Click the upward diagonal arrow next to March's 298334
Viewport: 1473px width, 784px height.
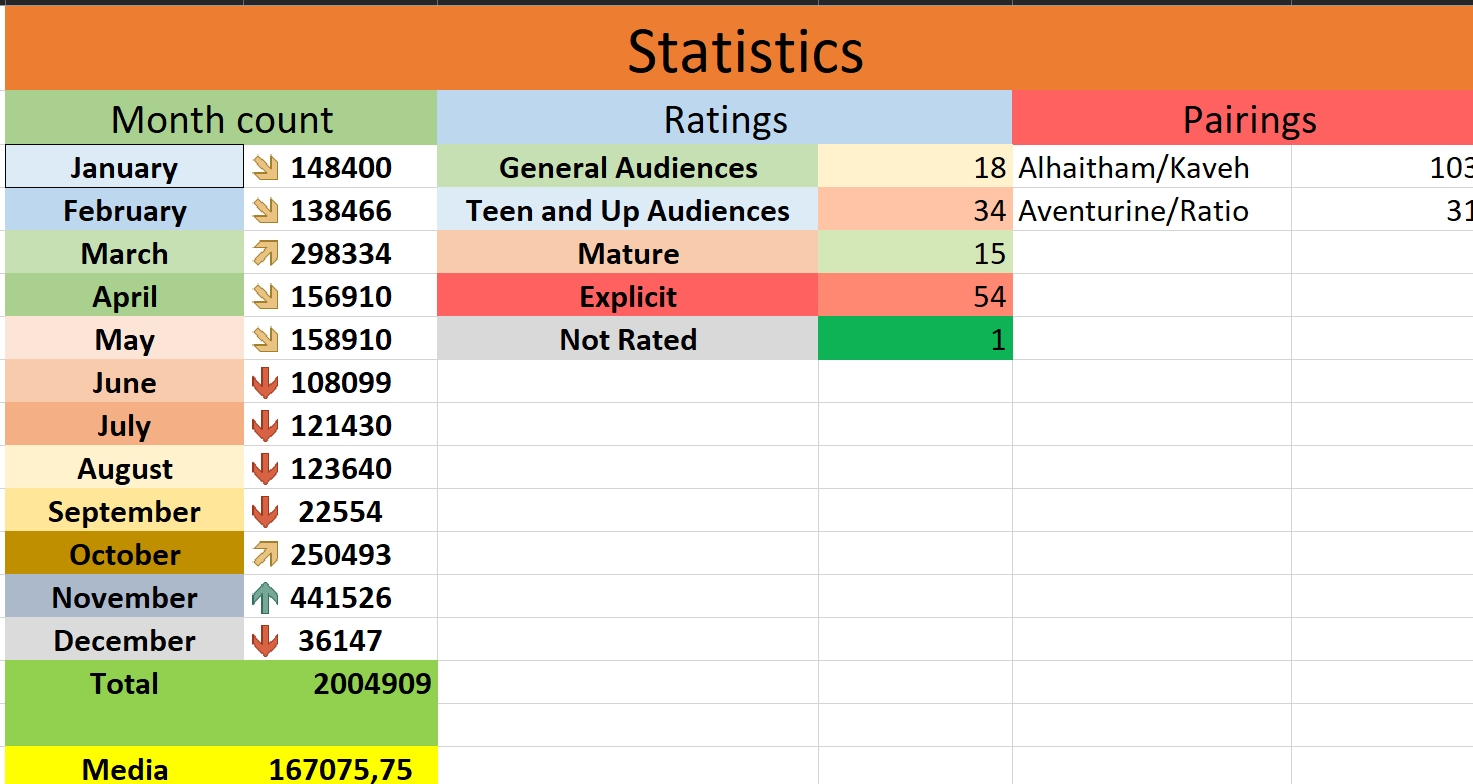pos(265,254)
